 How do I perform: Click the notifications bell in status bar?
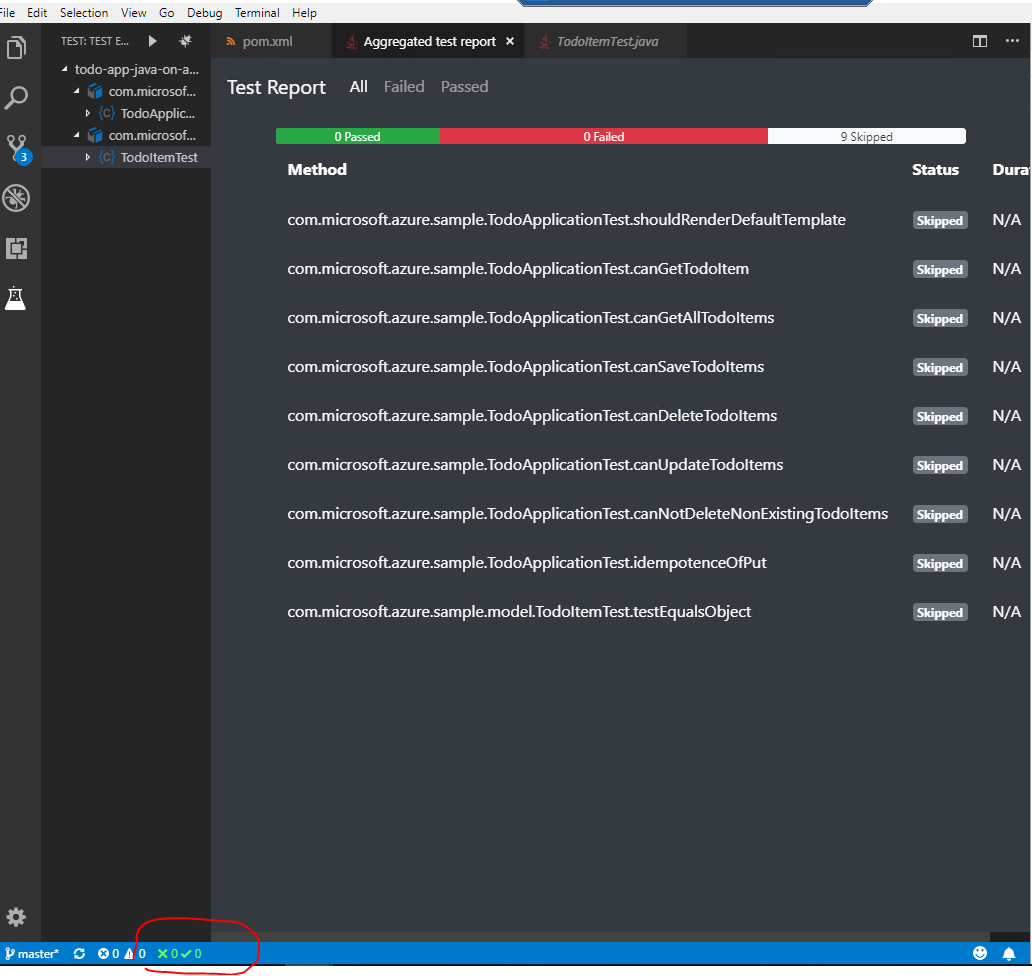click(1009, 953)
